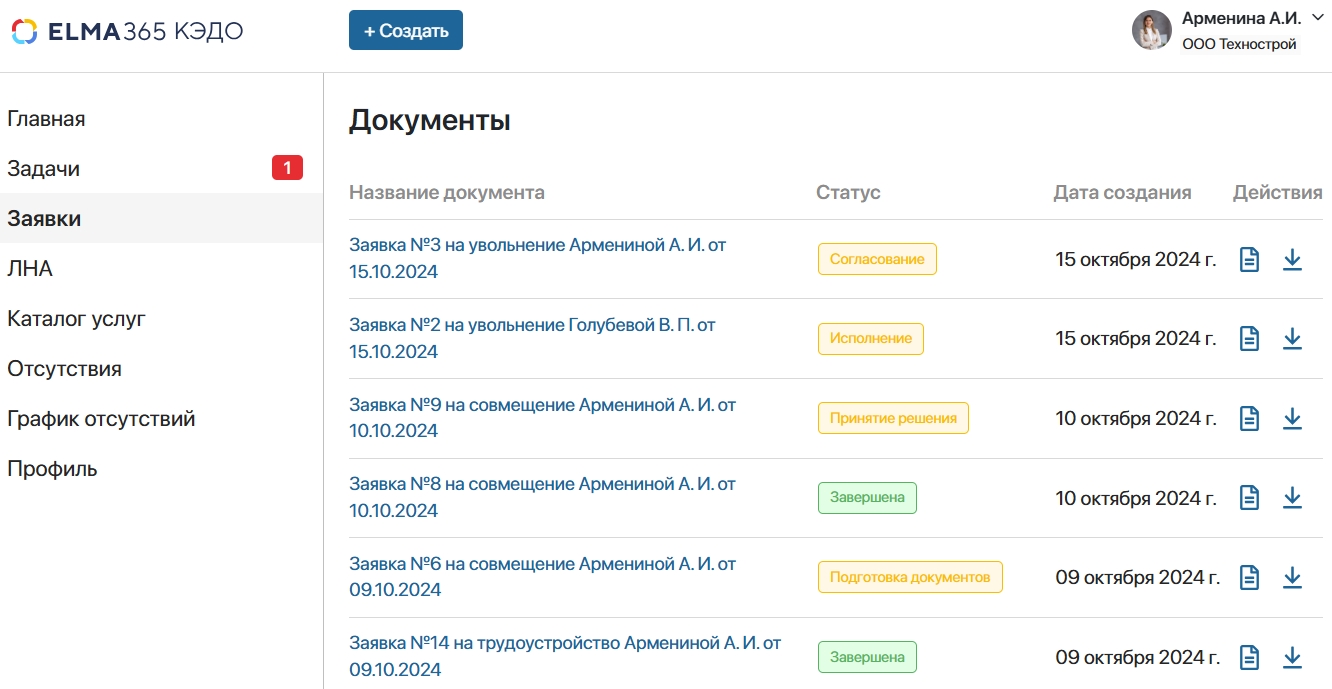The height and width of the screenshot is (689, 1332).
Task: Click creation date of Заявка №2
Action: pos(1136,339)
